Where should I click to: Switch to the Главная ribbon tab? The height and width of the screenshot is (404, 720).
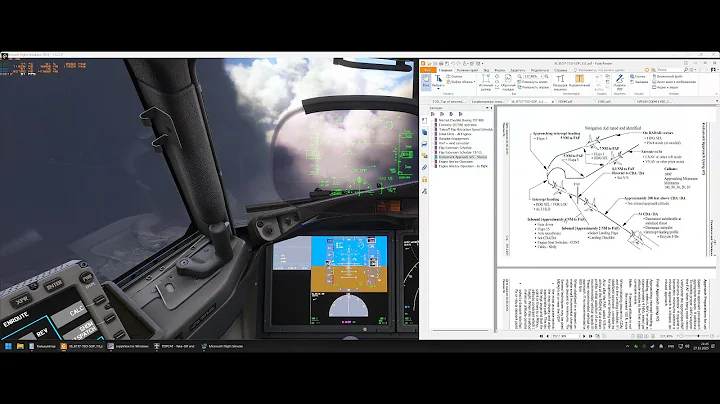pos(445,70)
